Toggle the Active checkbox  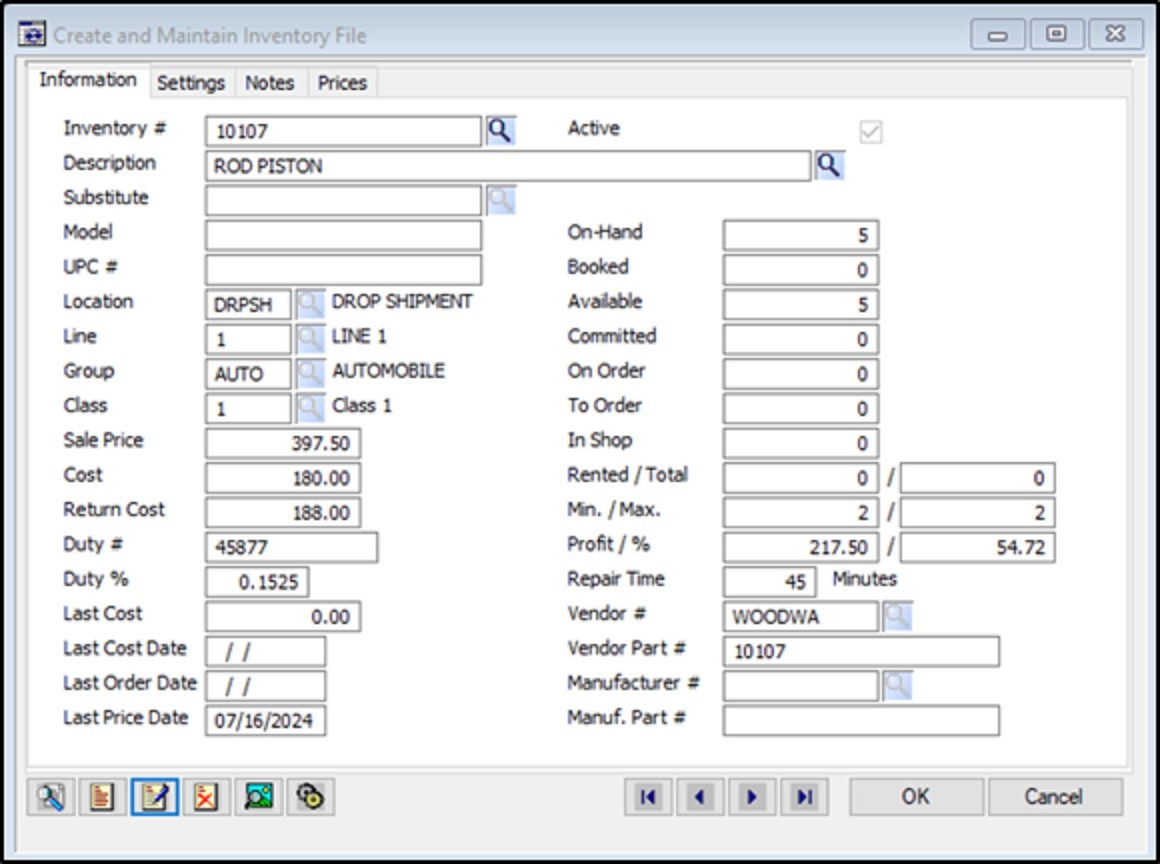pyautogui.click(x=871, y=132)
